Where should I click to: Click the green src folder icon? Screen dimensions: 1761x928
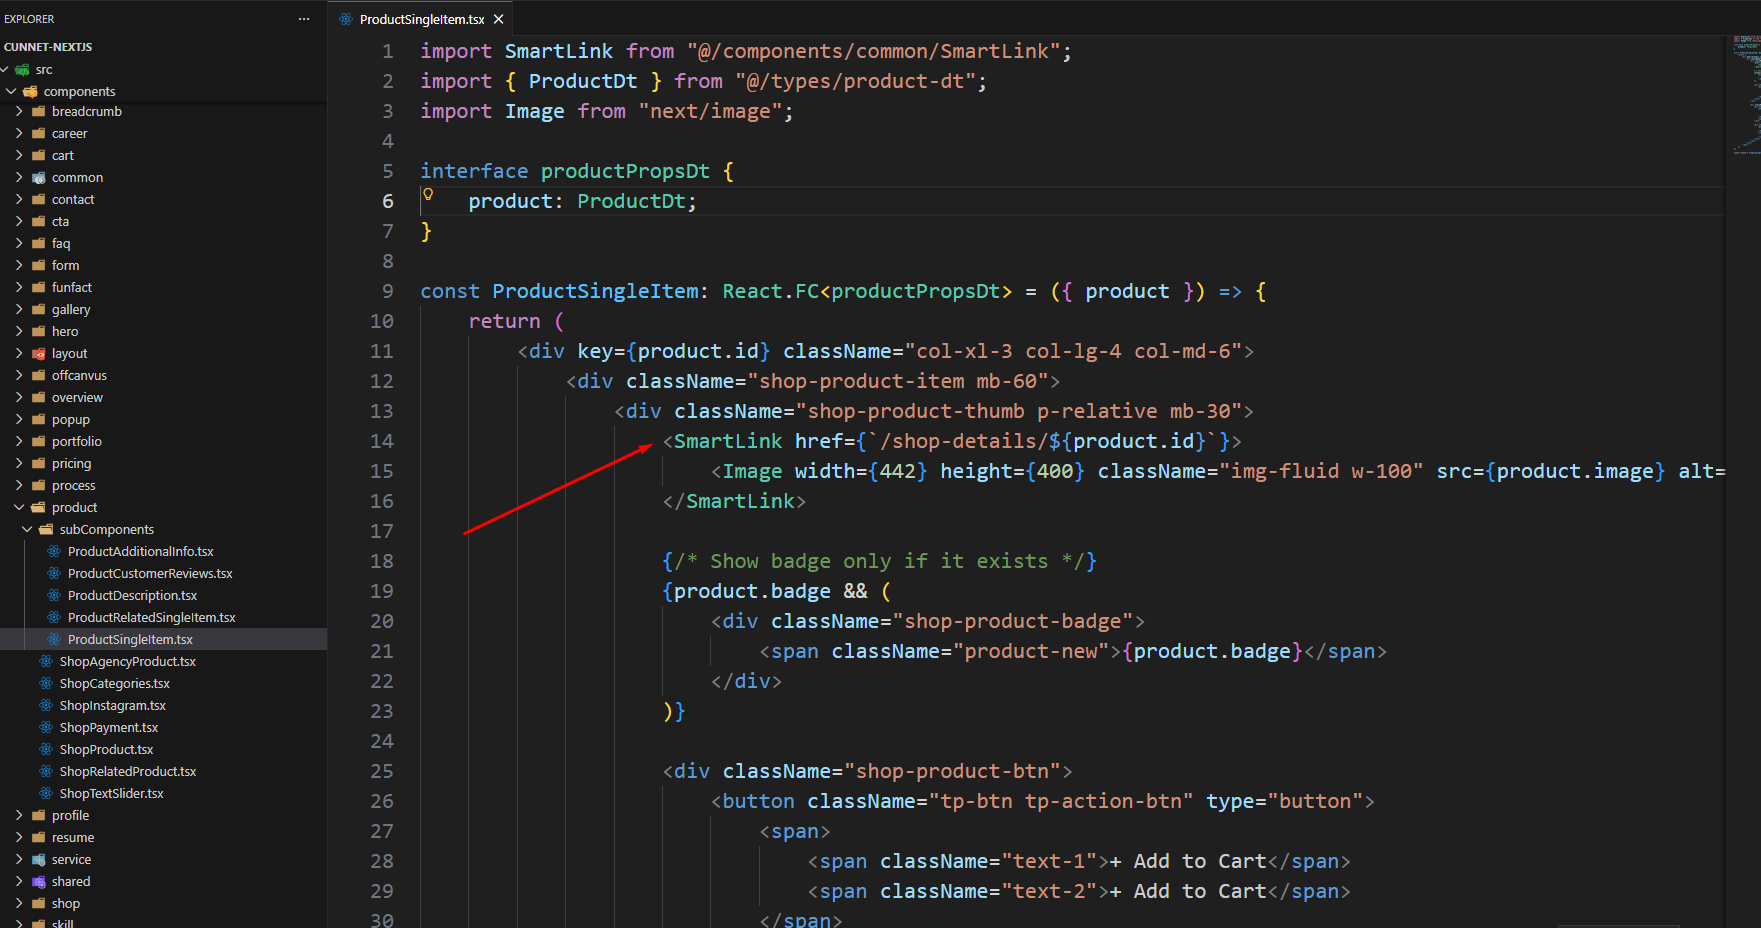pyautogui.click(x=21, y=69)
